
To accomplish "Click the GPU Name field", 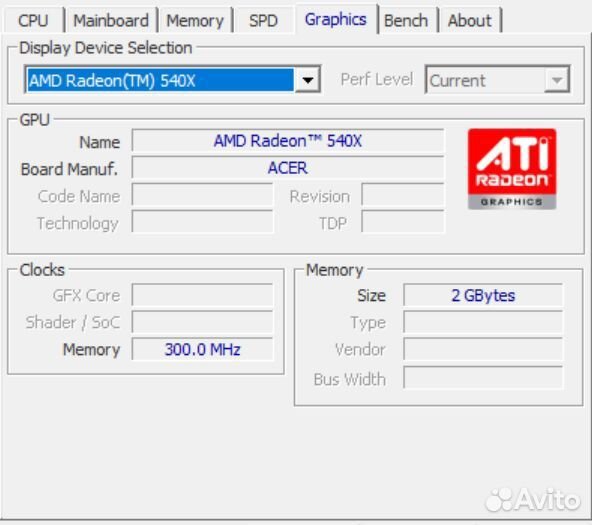I will [288, 141].
